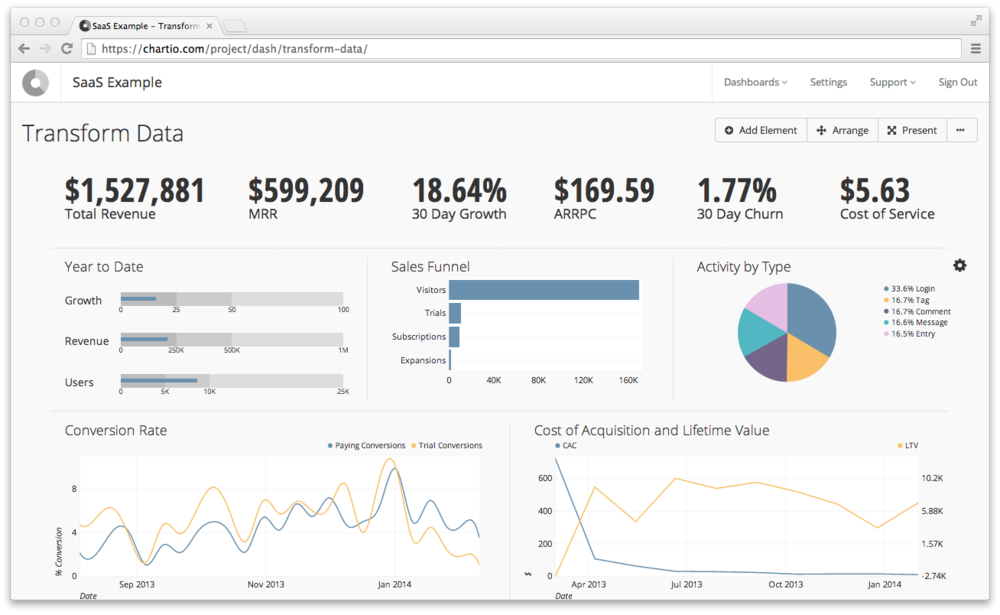Click the browser back arrow
1000x615 pixels.
[24, 48]
